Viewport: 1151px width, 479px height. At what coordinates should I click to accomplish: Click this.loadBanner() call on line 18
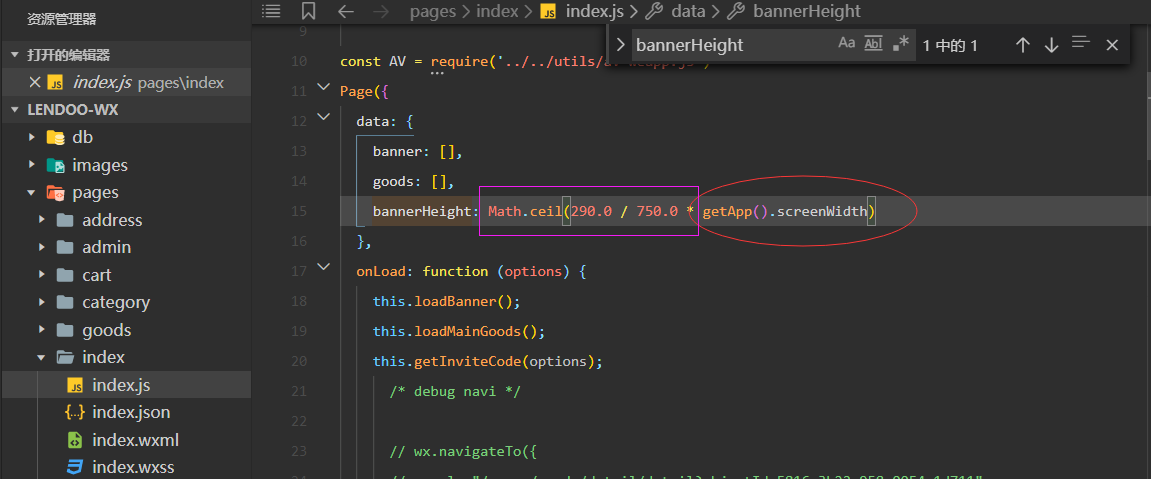[446, 301]
